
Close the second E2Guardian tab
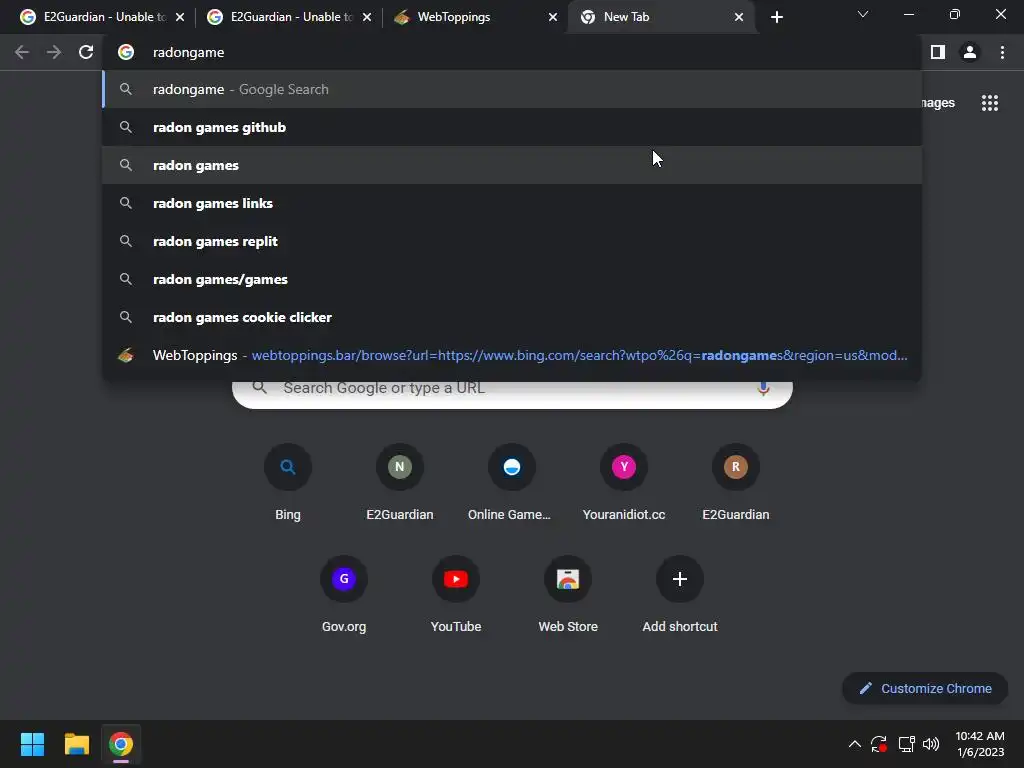click(x=367, y=17)
